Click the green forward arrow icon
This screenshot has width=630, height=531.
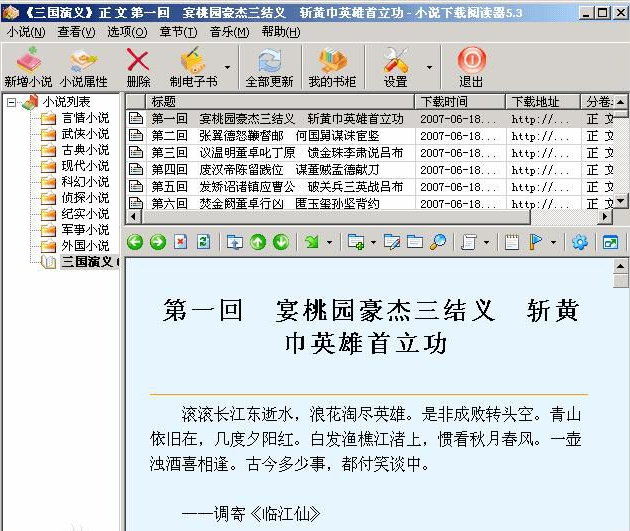click(158, 242)
